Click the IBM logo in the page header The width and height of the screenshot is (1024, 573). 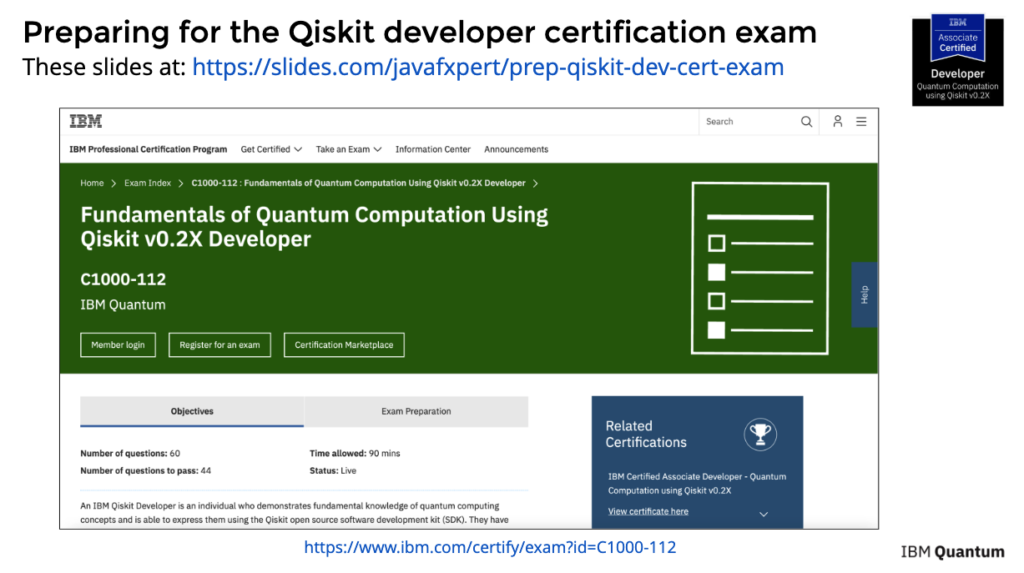(x=86, y=121)
